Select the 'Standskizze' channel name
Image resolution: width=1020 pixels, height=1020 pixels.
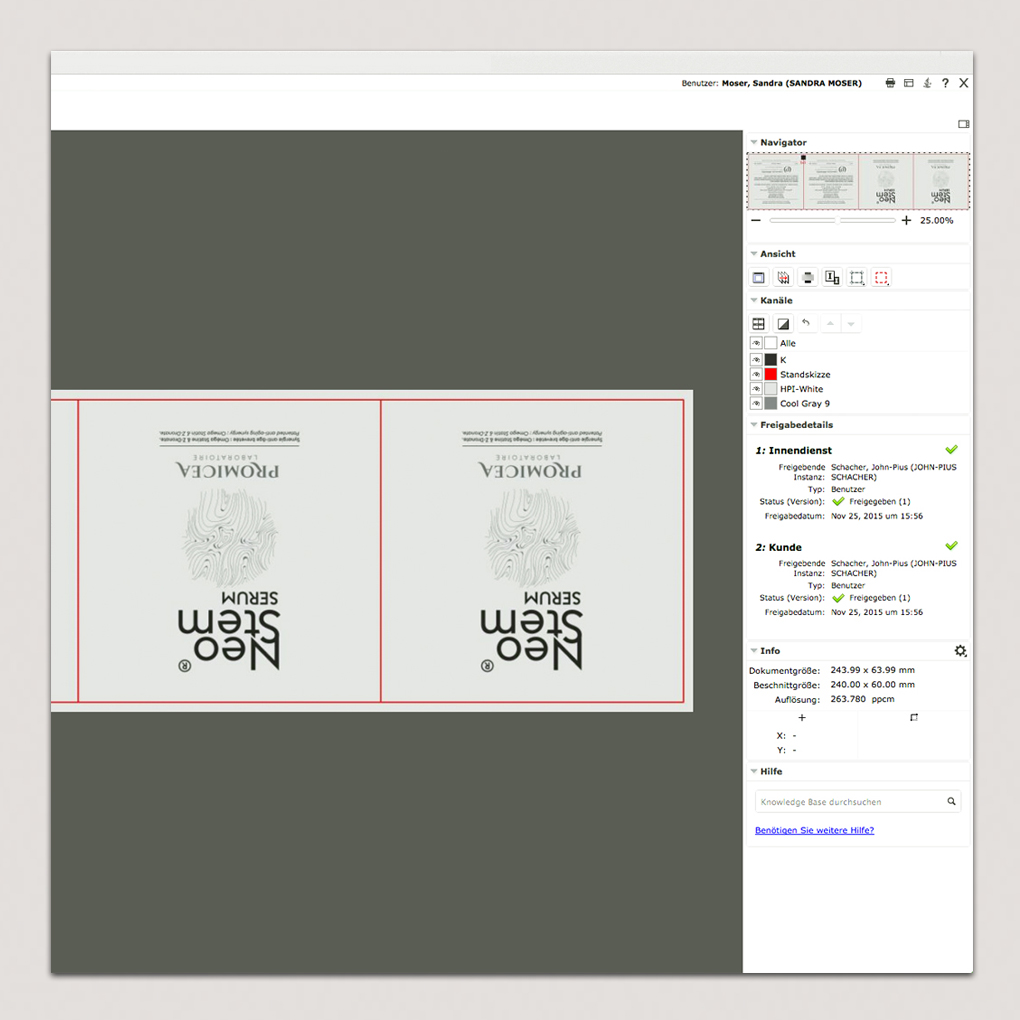805,374
